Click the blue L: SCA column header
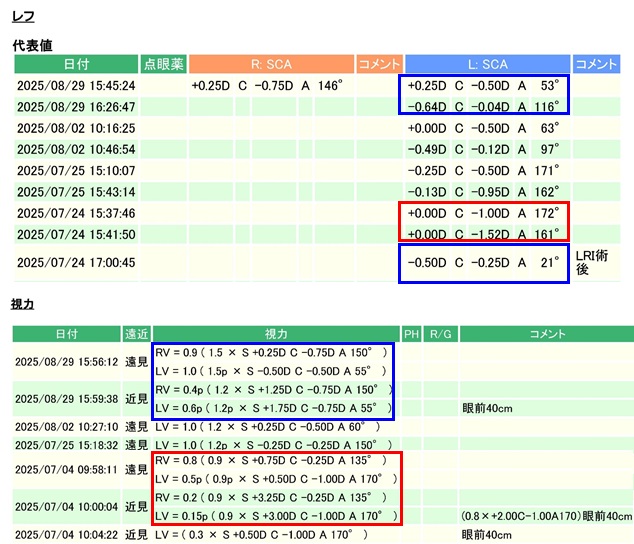Screen dimensions: 634x544 pyautogui.click(x=487, y=64)
